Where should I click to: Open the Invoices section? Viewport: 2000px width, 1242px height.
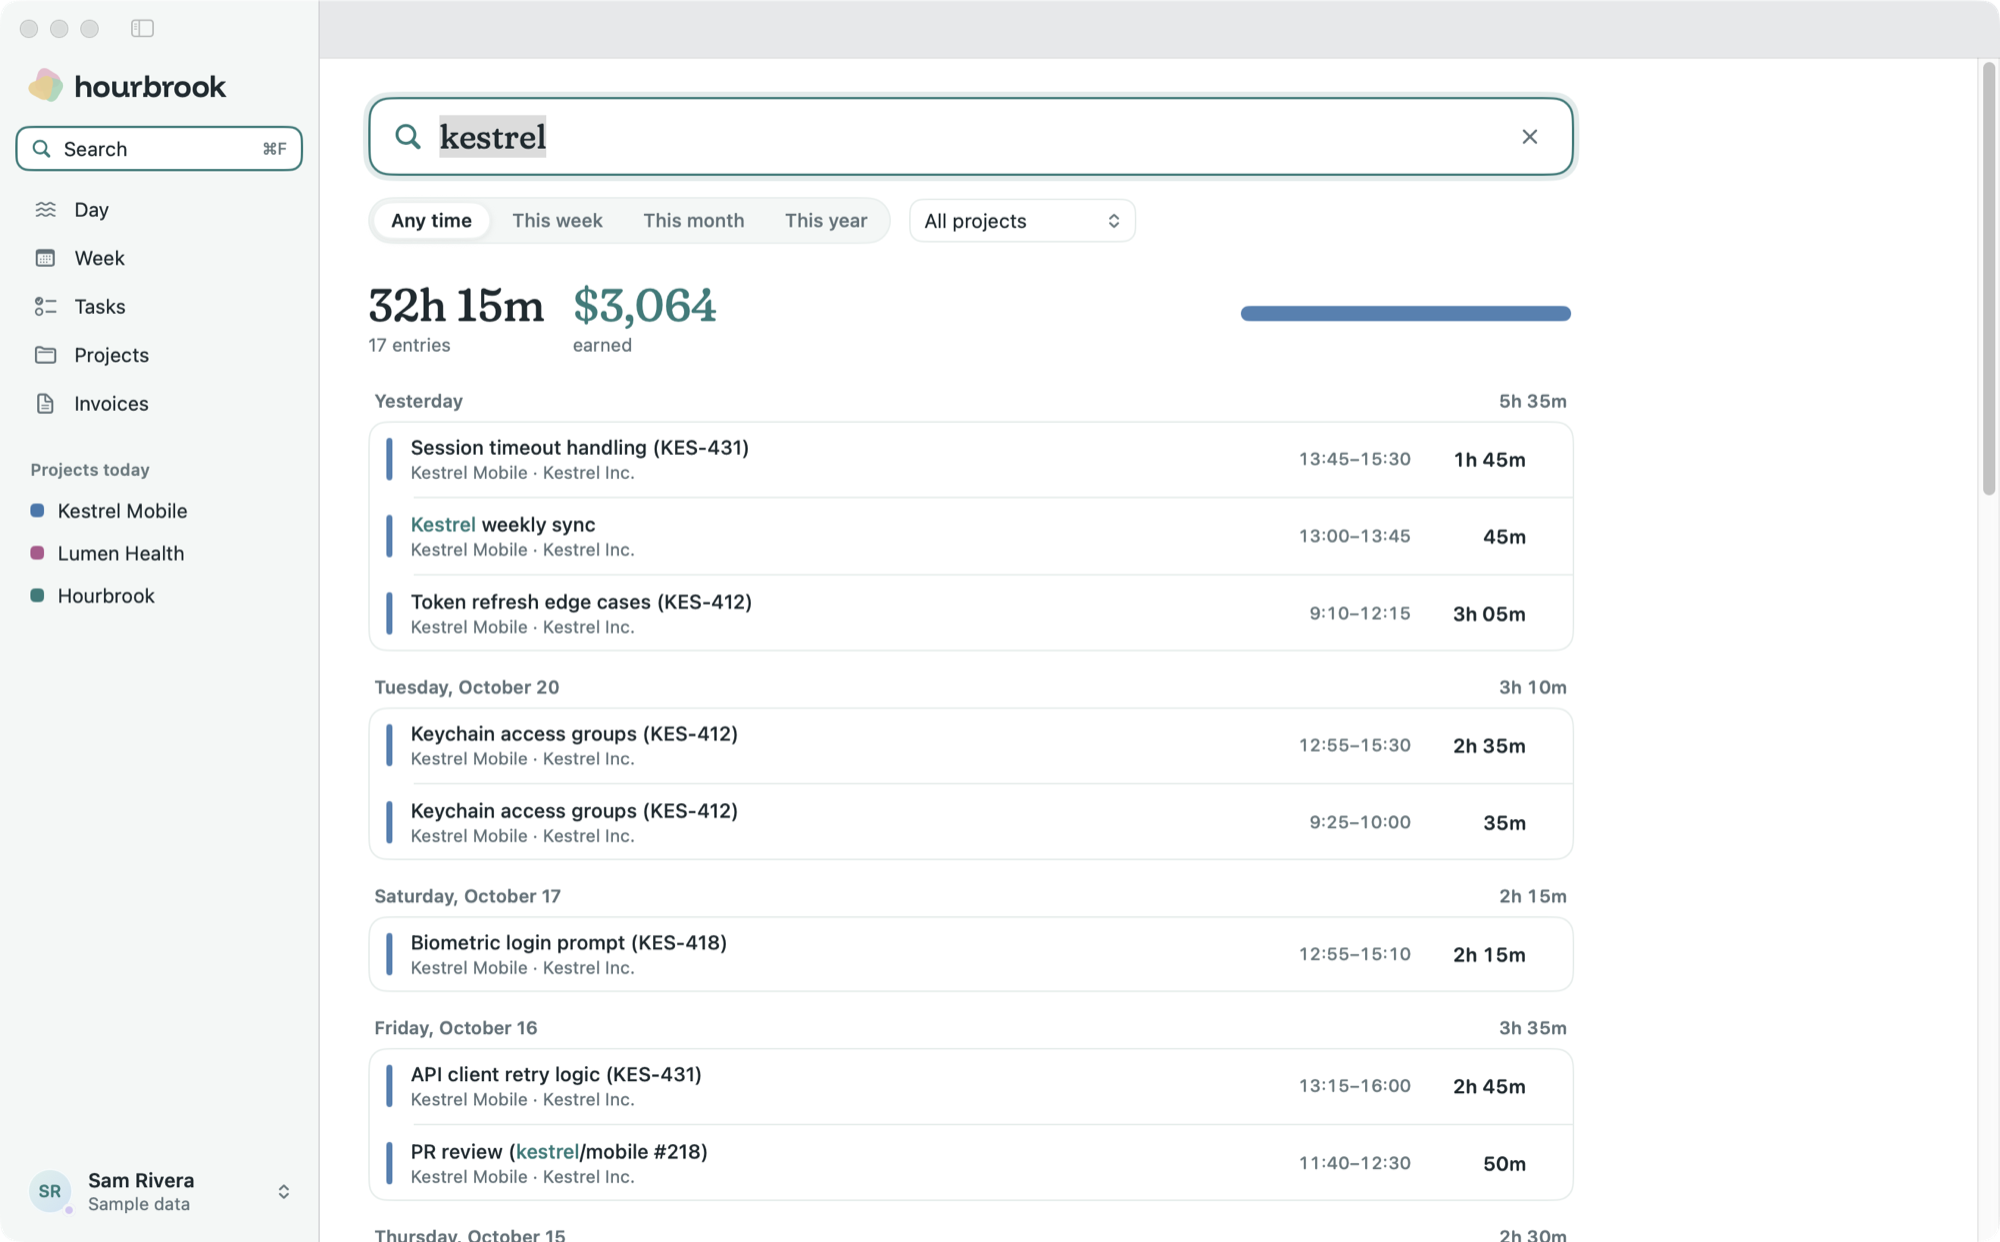[x=159, y=403]
